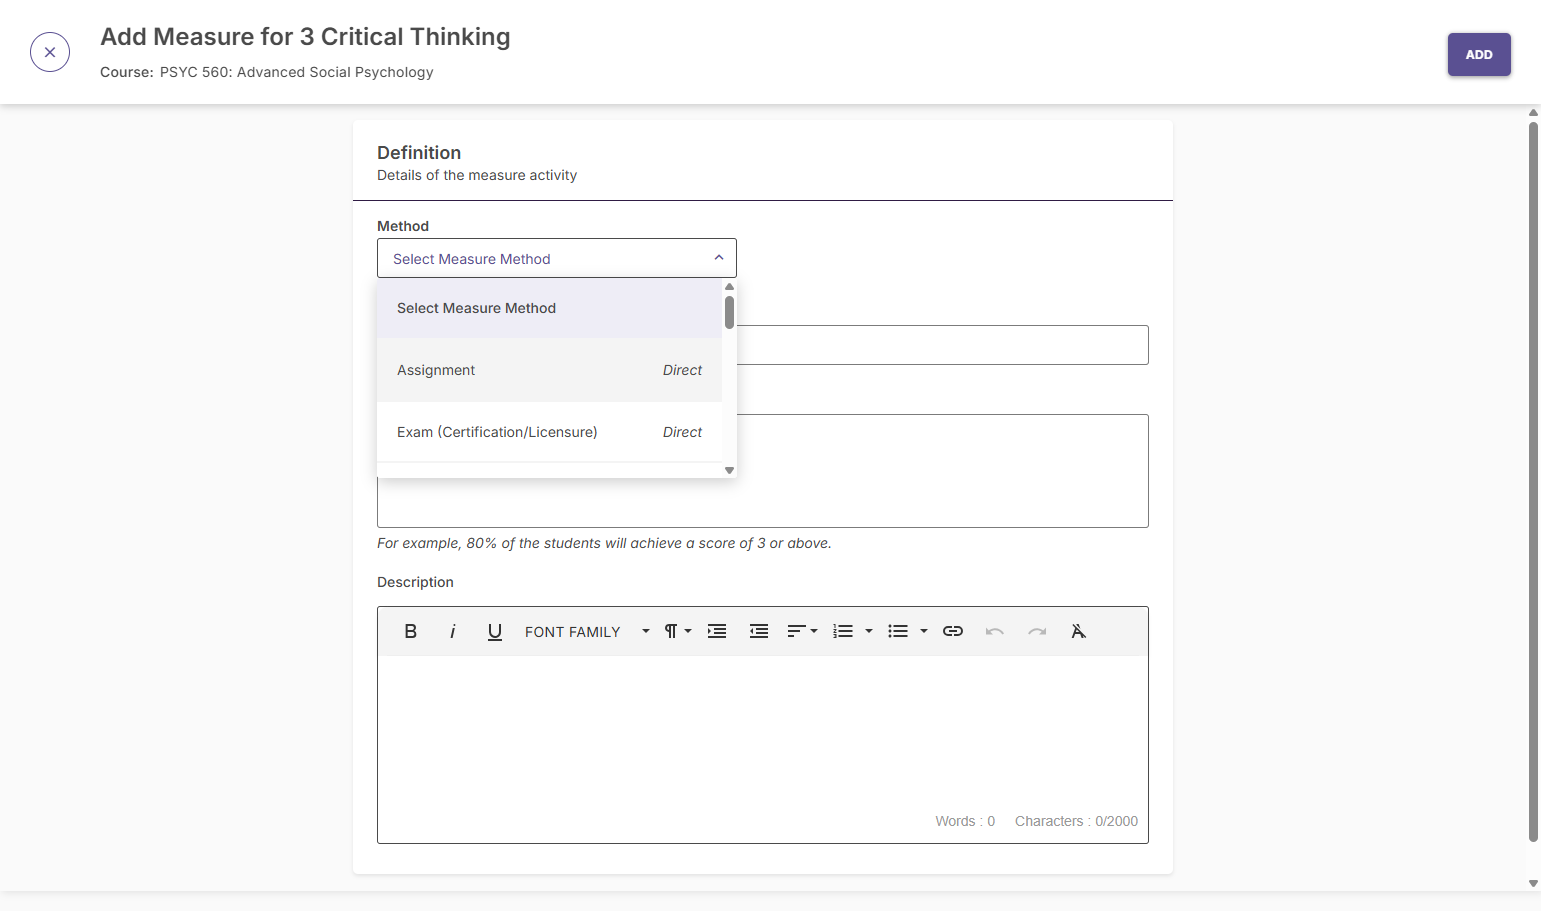Clear text formatting
The image size is (1541, 911).
point(1078,631)
